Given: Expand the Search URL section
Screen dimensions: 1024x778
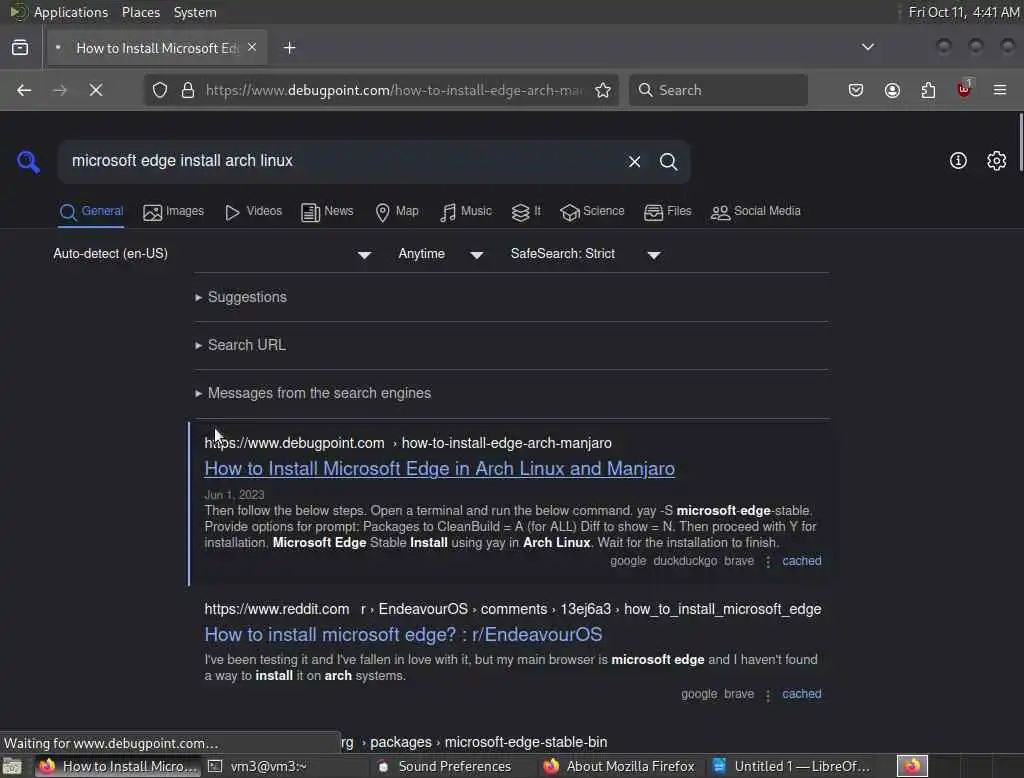Looking at the screenshot, I should coord(240,345).
